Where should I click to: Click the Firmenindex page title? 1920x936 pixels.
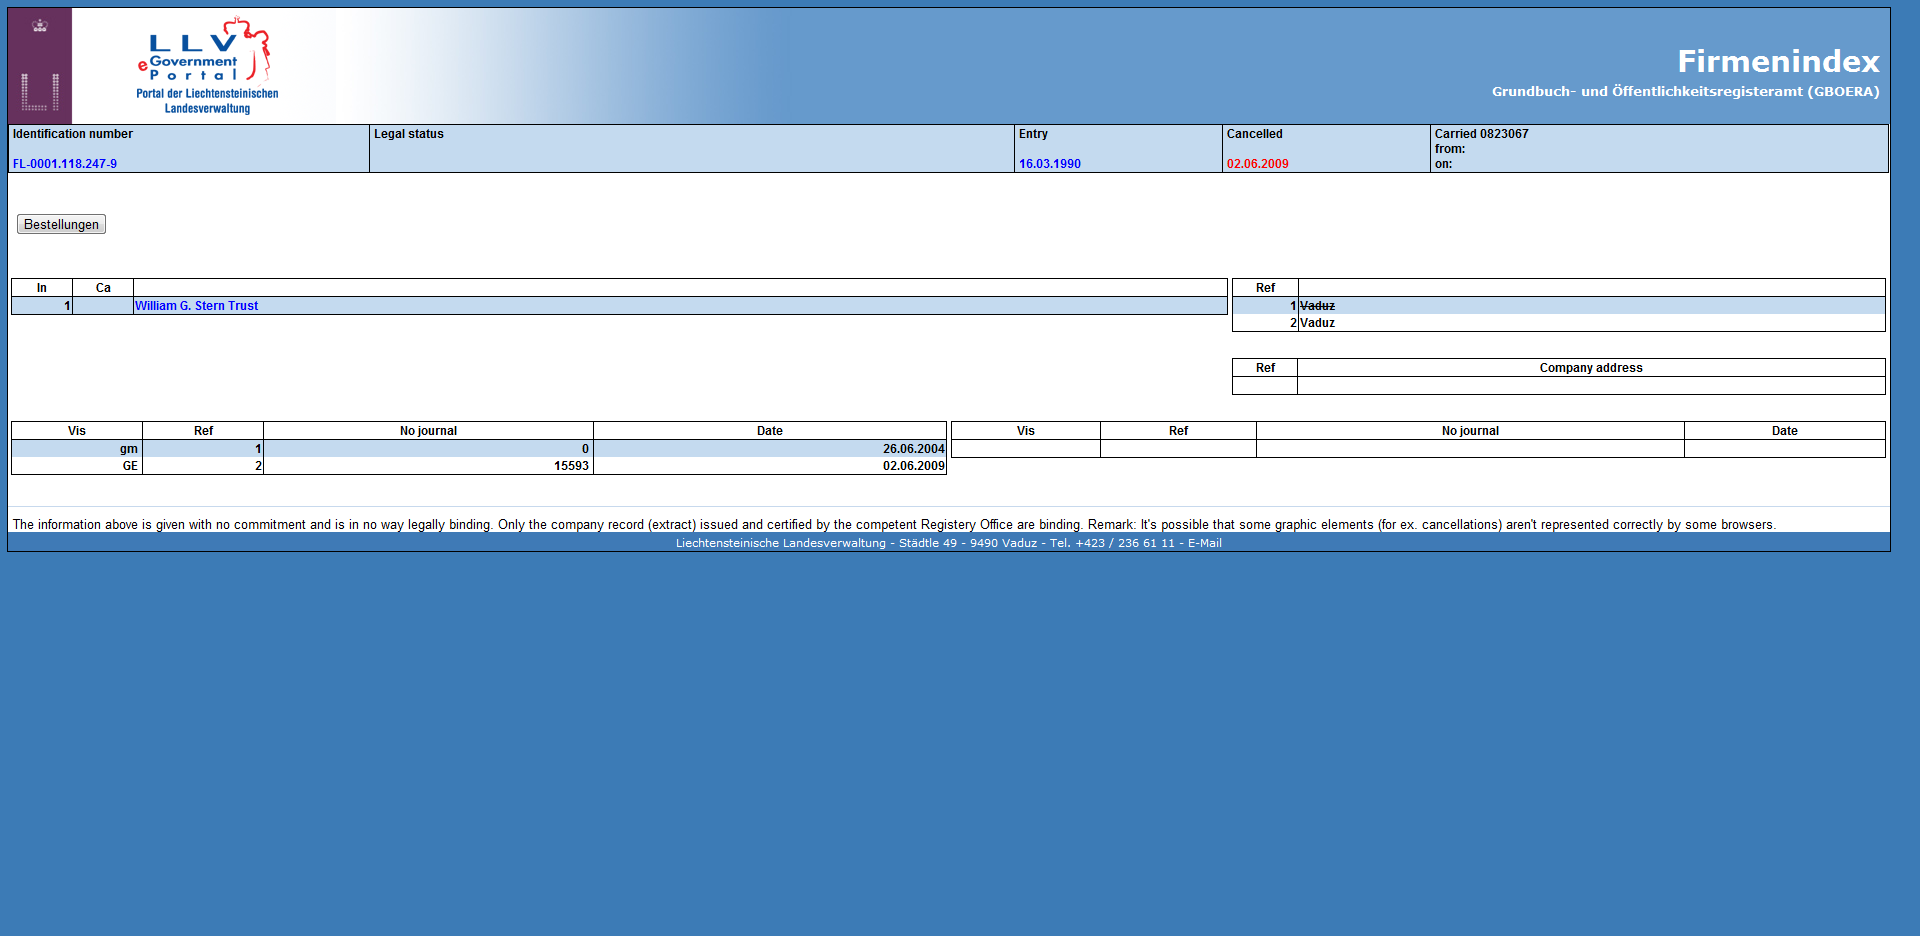pos(1778,62)
